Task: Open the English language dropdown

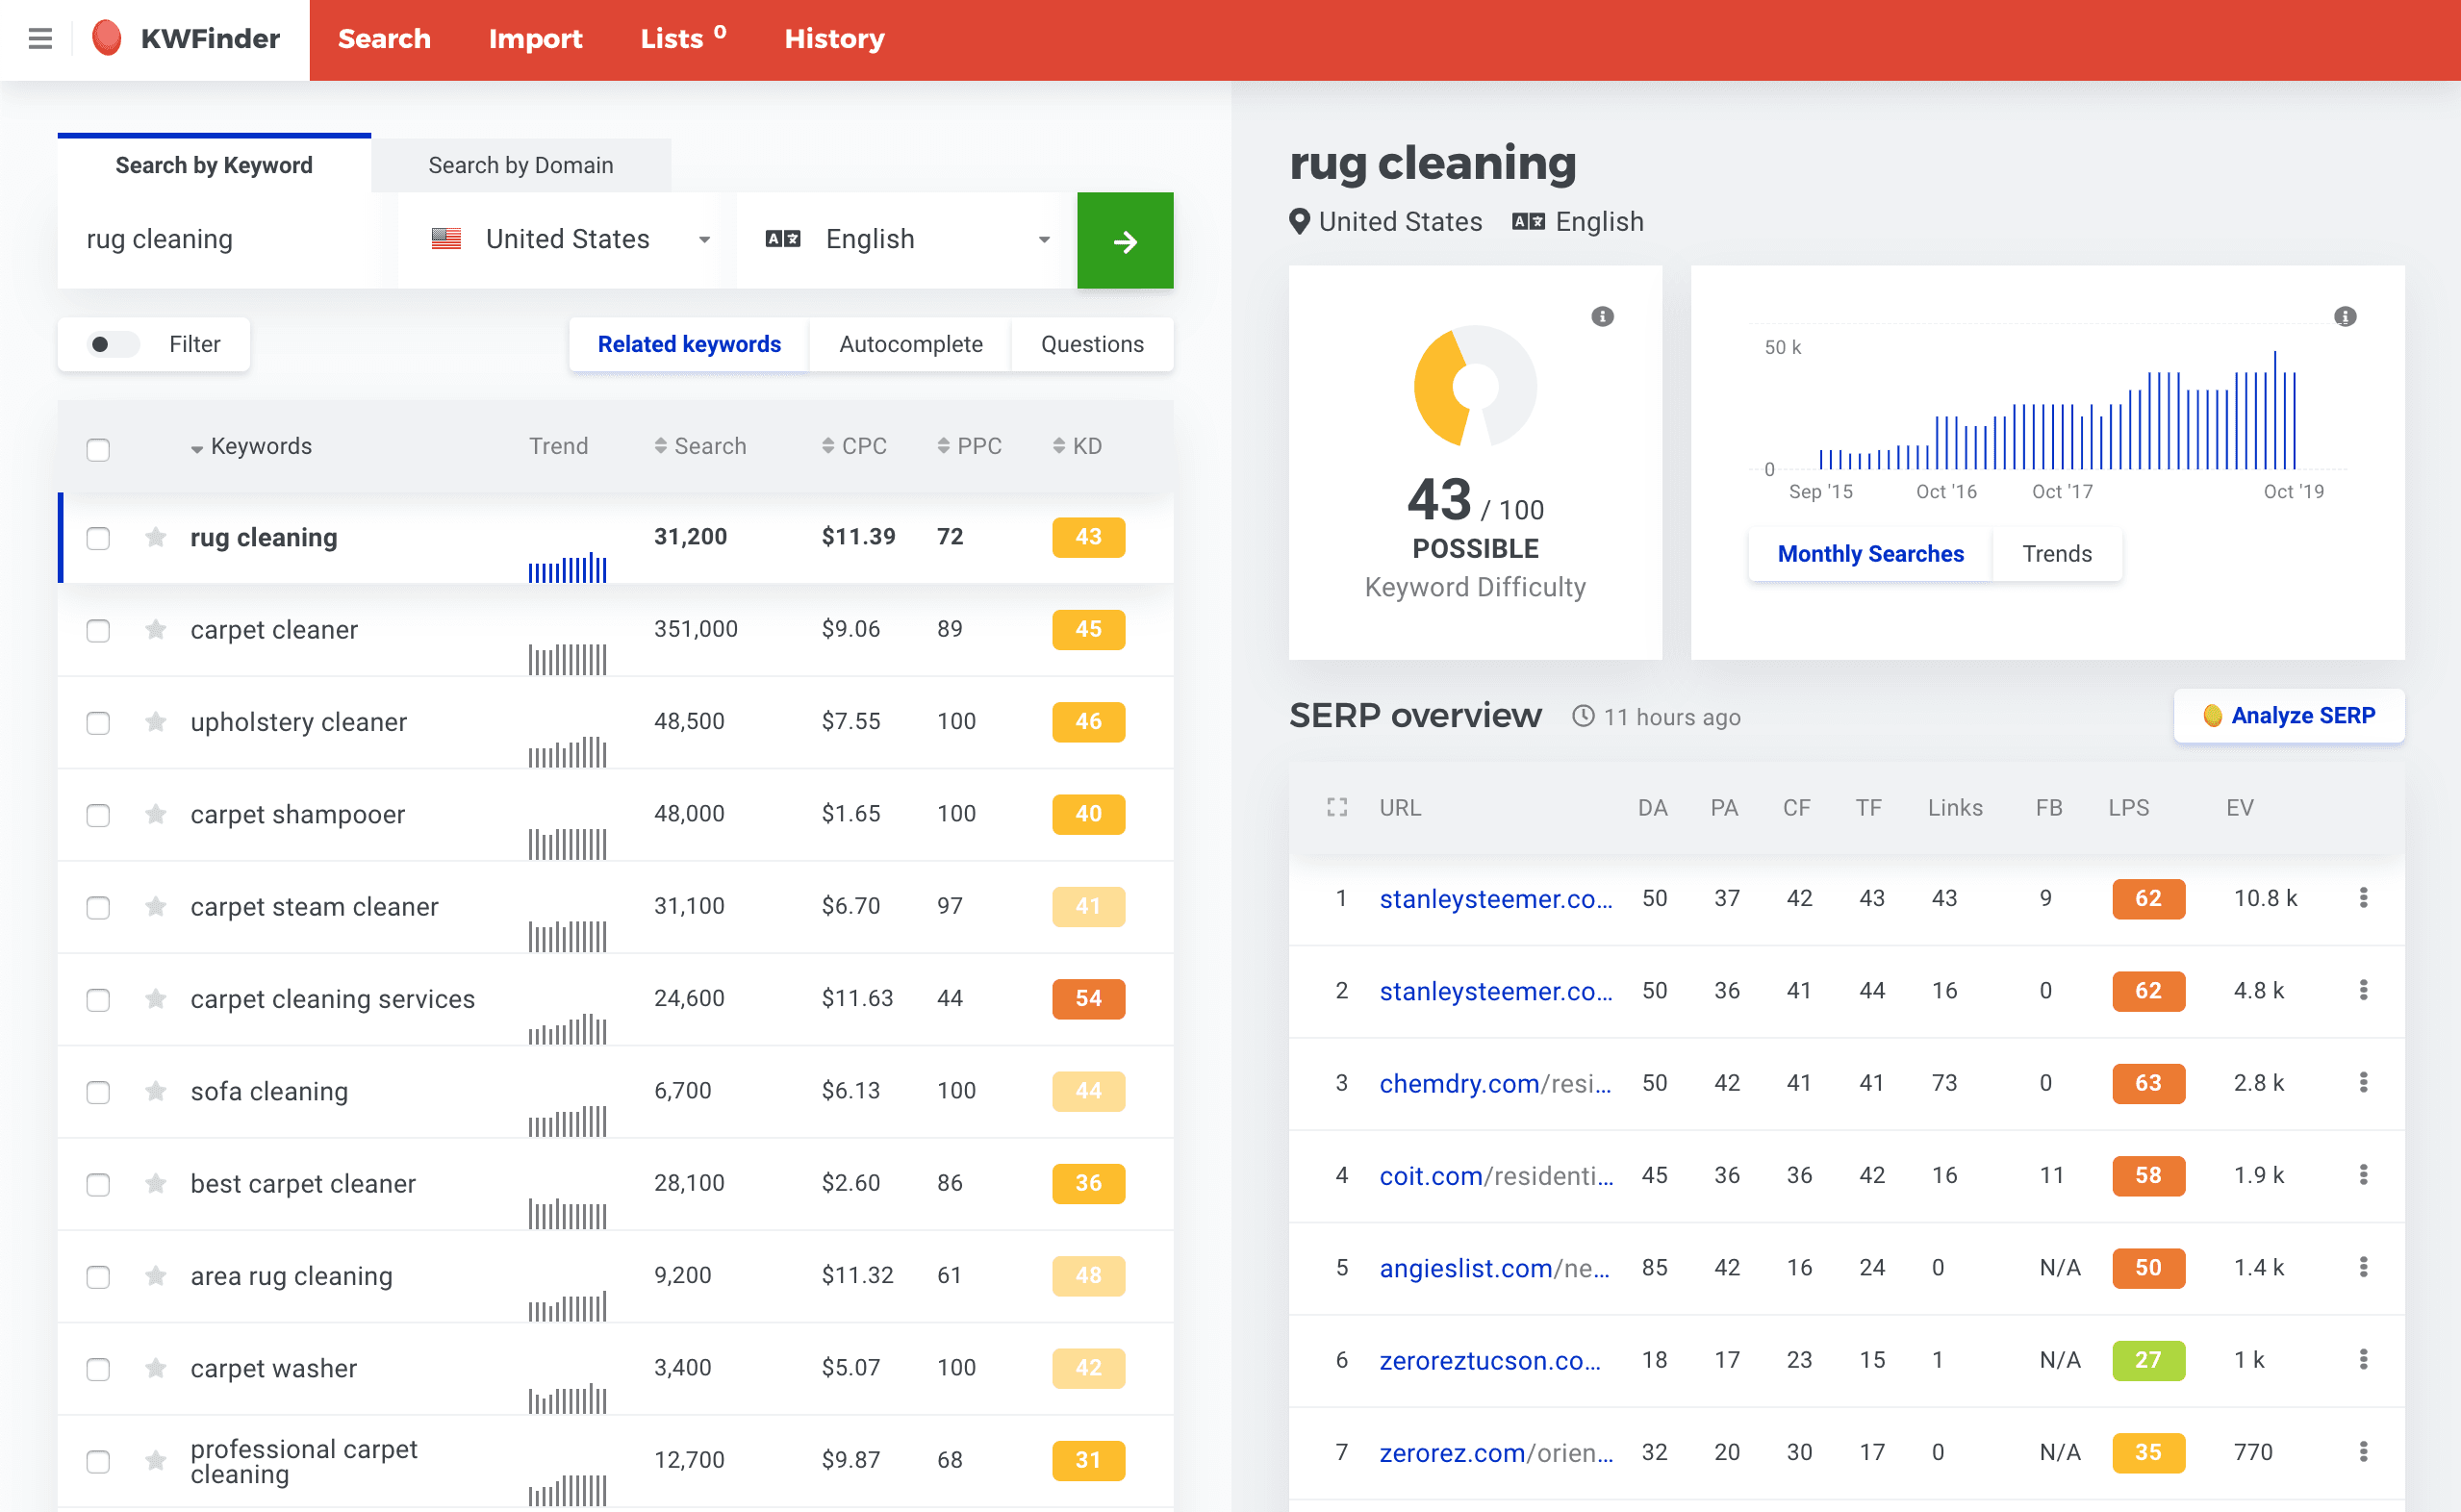Action: [906, 240]
